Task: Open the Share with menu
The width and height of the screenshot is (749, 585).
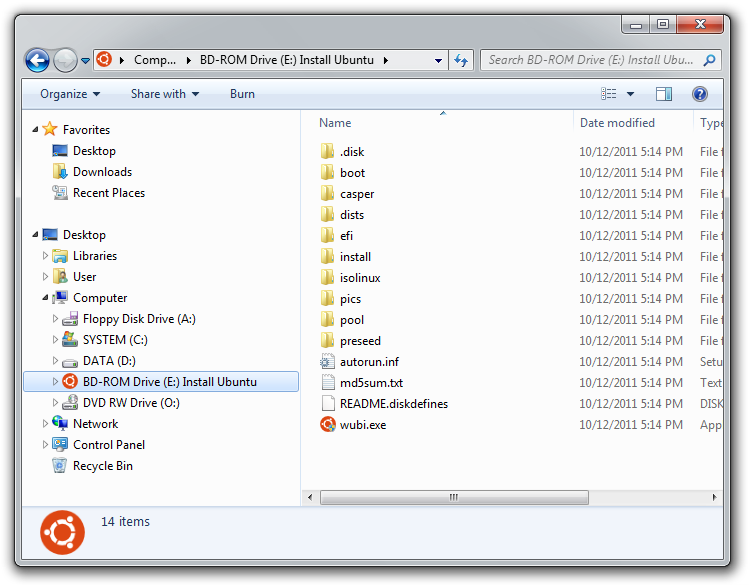Action: tap(165, 94)
